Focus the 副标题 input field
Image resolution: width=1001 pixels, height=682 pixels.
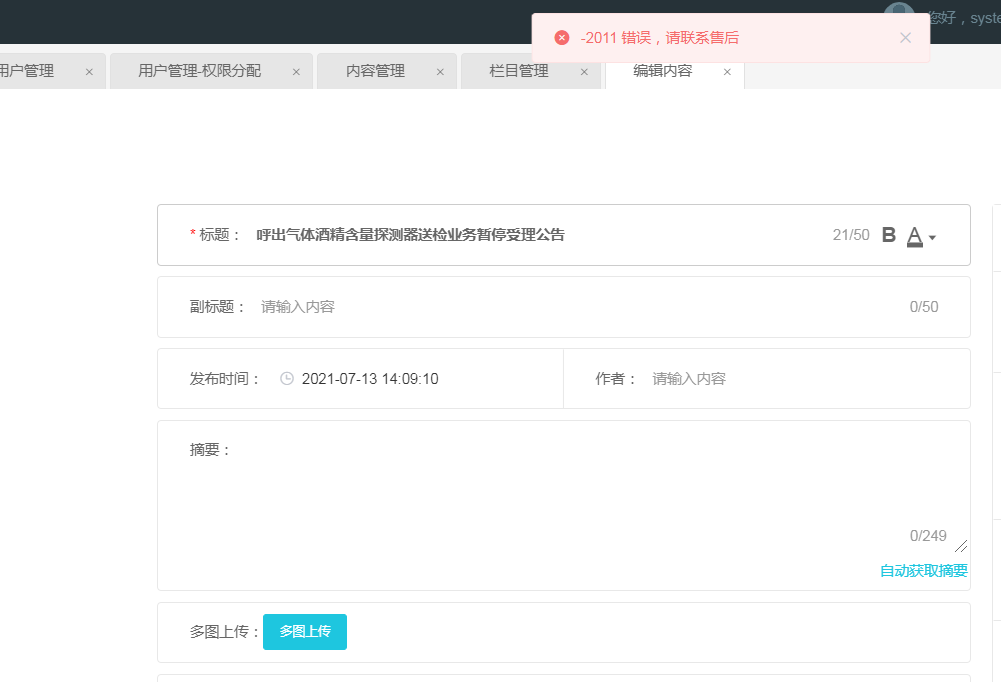pyautogui.click(x=570, y=307)
